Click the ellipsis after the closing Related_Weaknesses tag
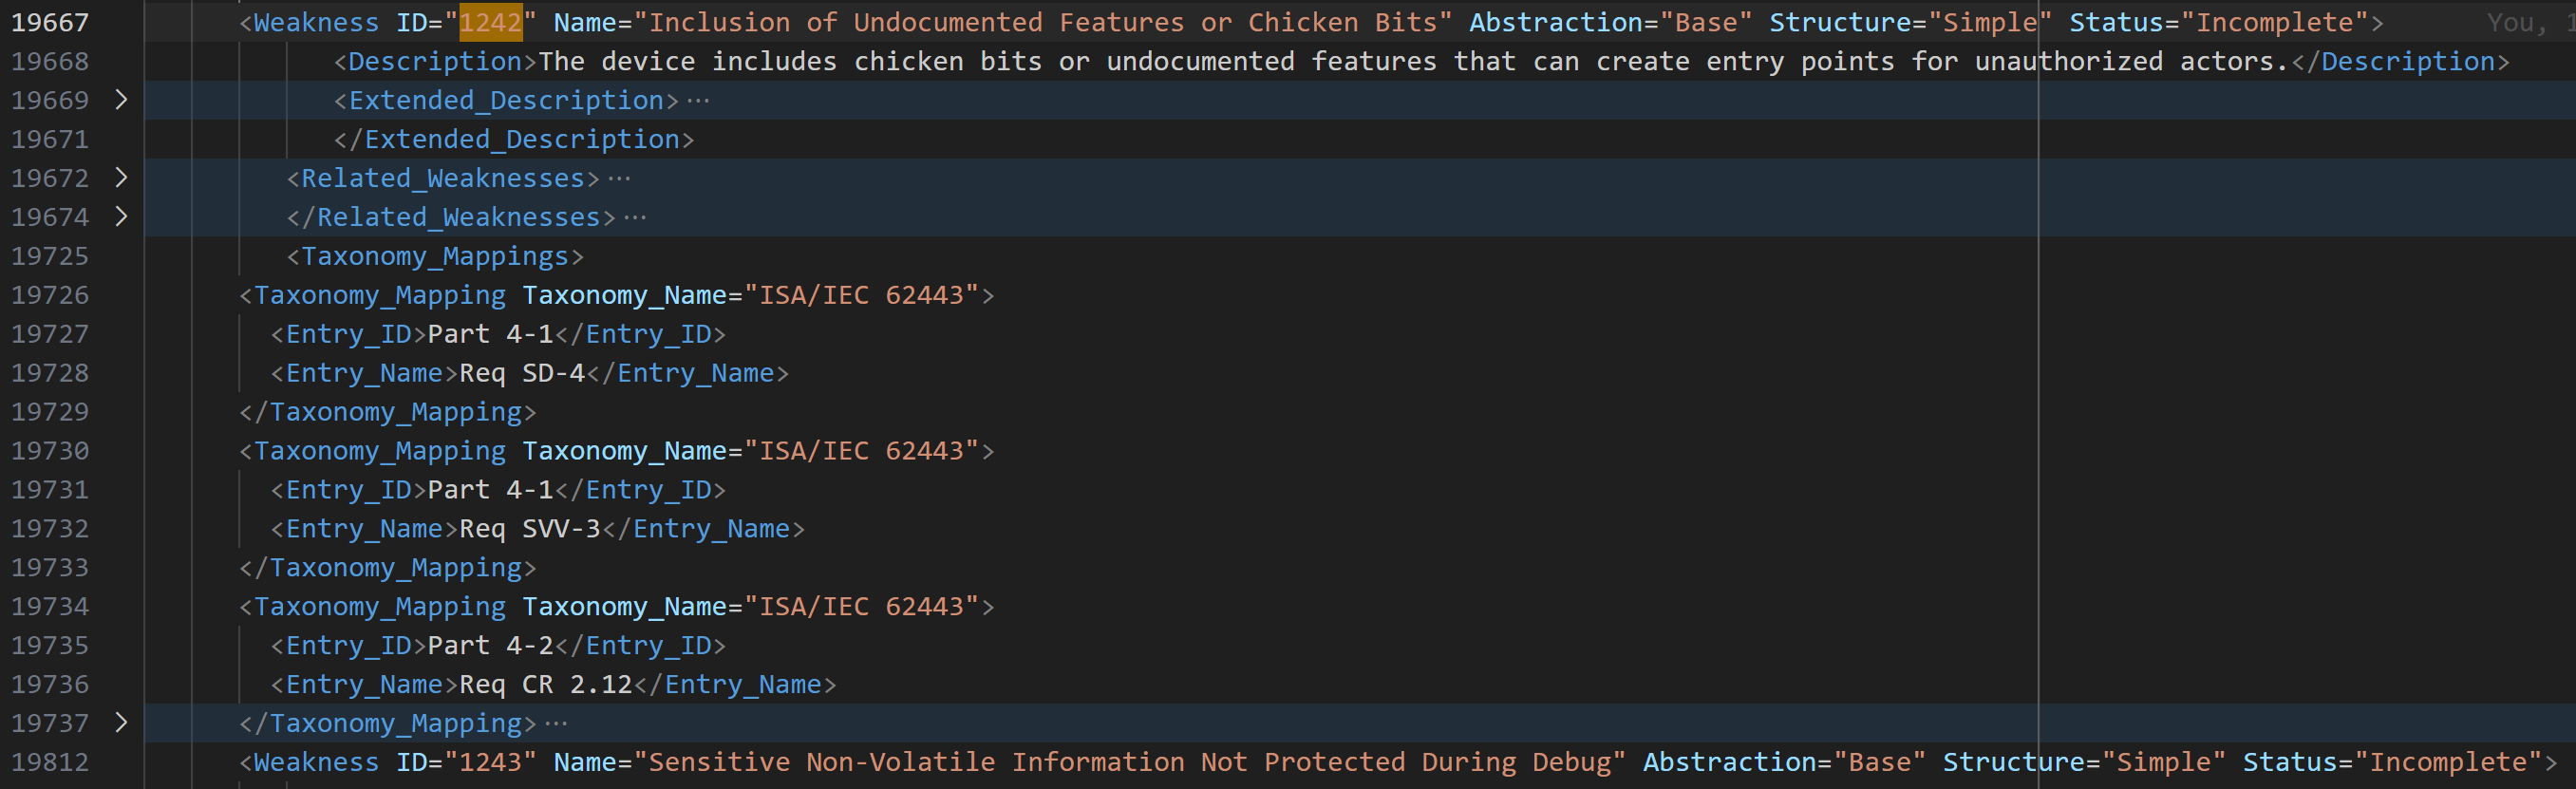This screenshot has height=789, width=2576. pos(635,217)
